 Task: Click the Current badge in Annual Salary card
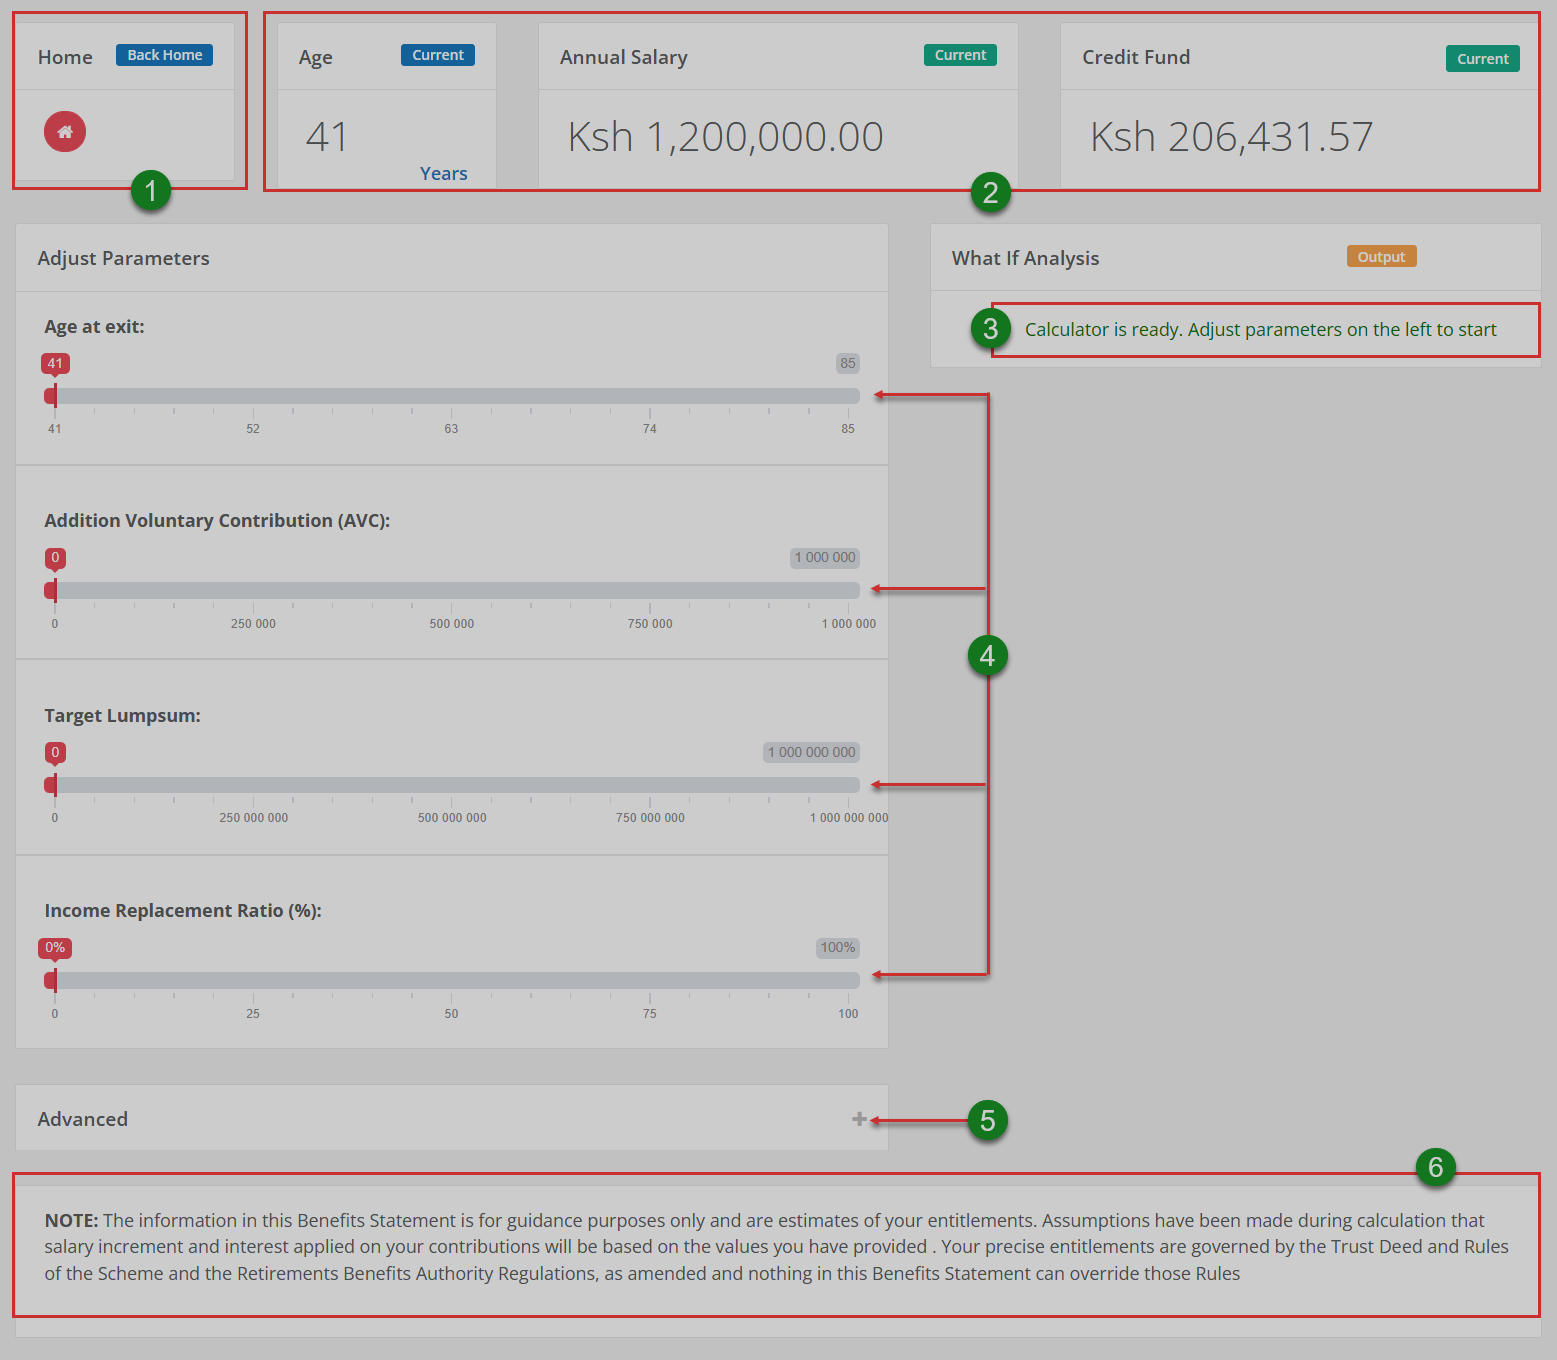pyautogui.click(x=960, y=55)
